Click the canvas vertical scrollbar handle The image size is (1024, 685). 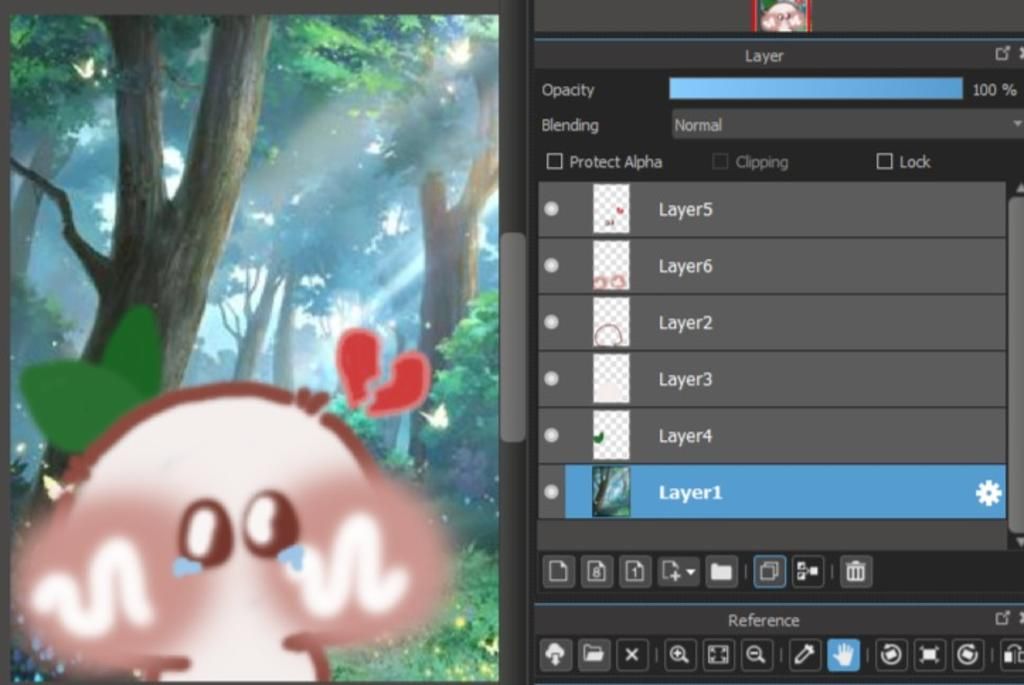tap(513, 337)
